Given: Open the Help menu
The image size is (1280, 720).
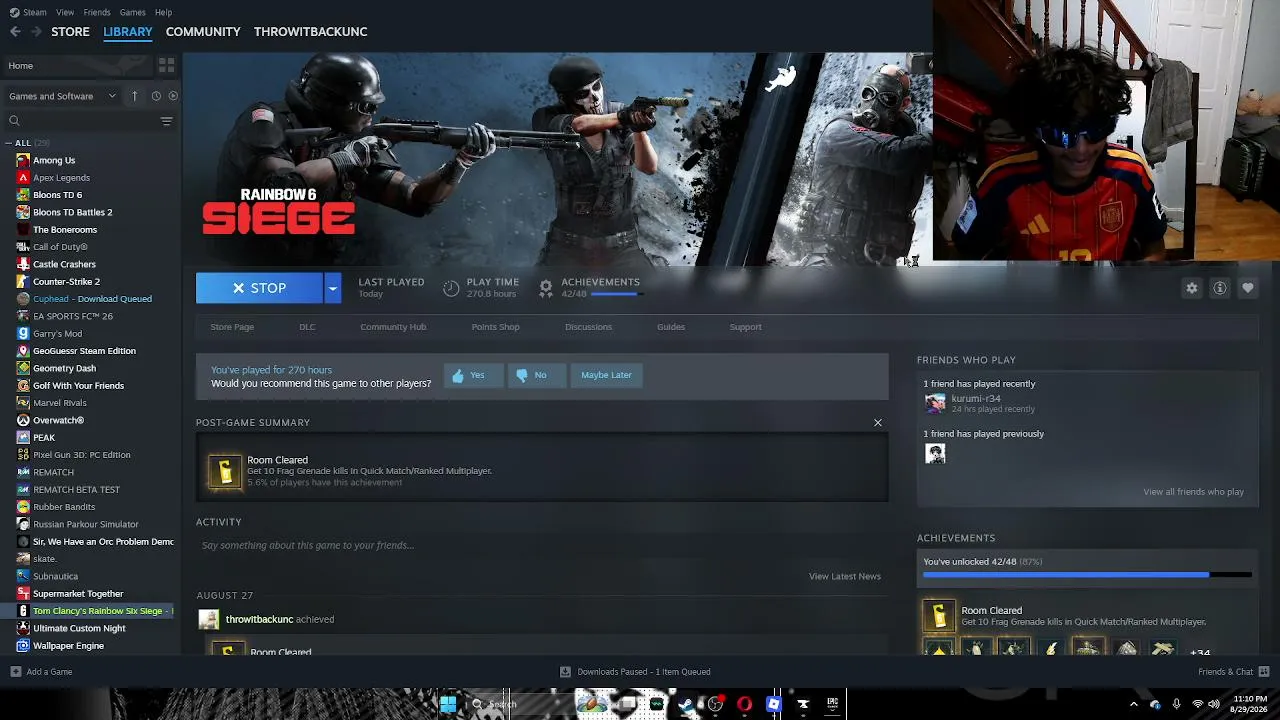Looking at the screenshot, I should point(163,12).
